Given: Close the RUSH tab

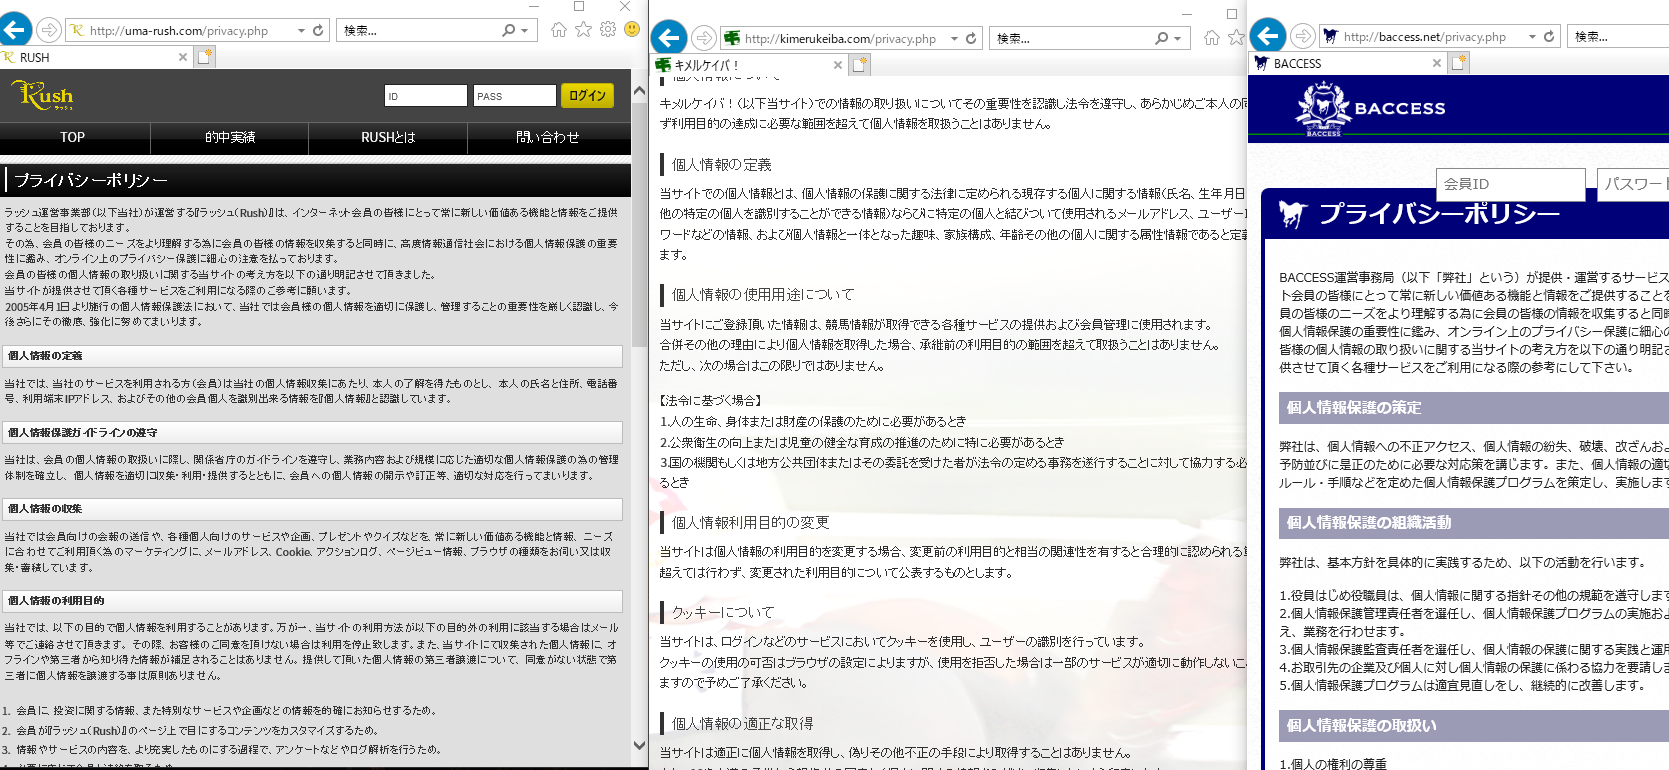Looking at the screenshot, I should [x=182, y=57].
